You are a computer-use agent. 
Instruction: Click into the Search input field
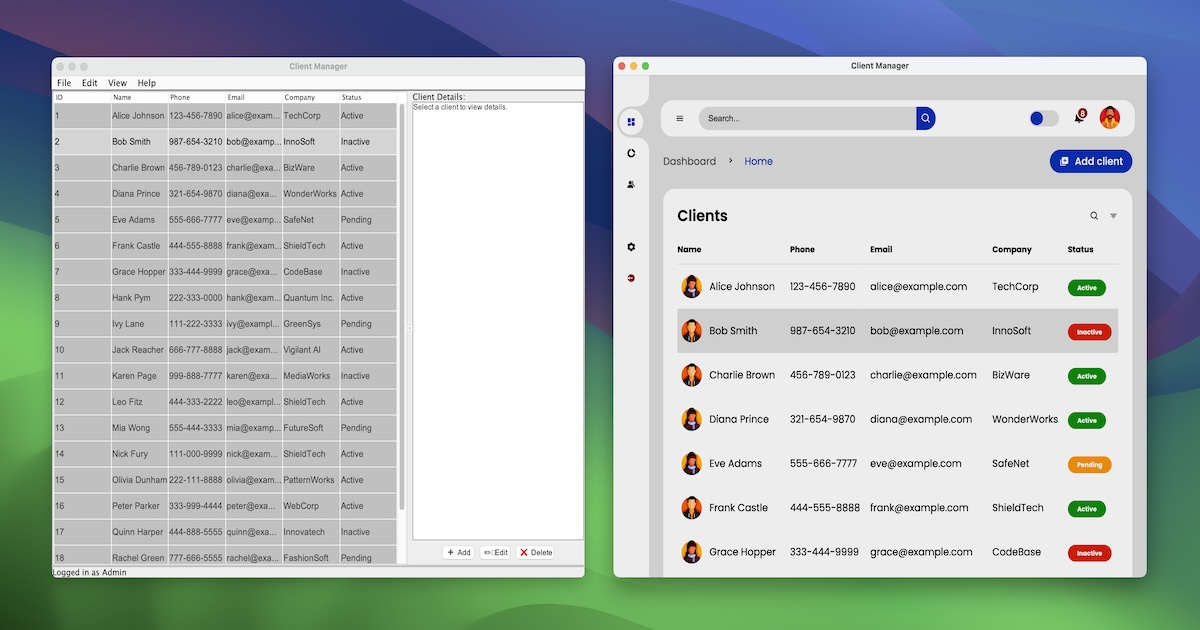tap(805, 118)
